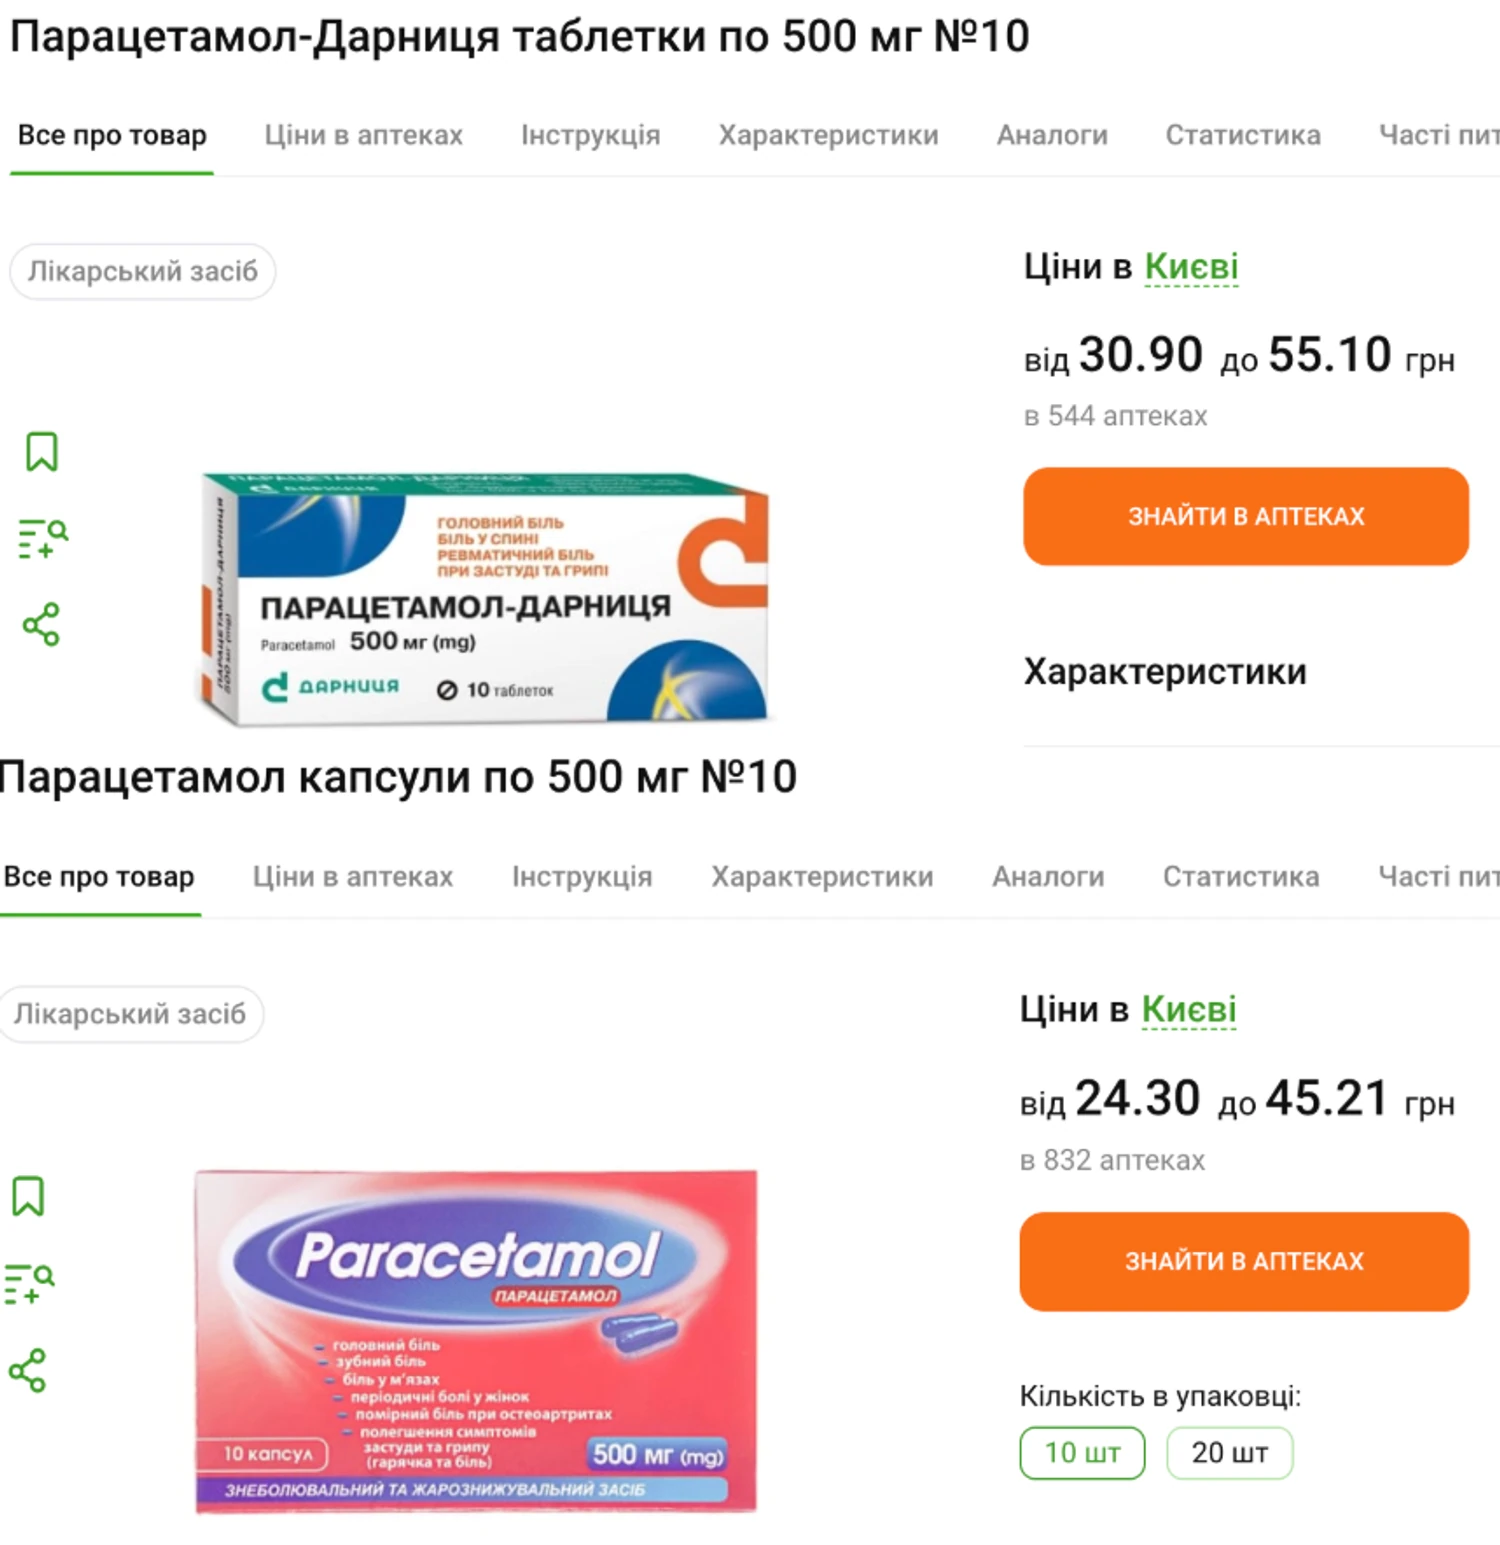Share the Парацетамол капсули page

point(28,1370)
